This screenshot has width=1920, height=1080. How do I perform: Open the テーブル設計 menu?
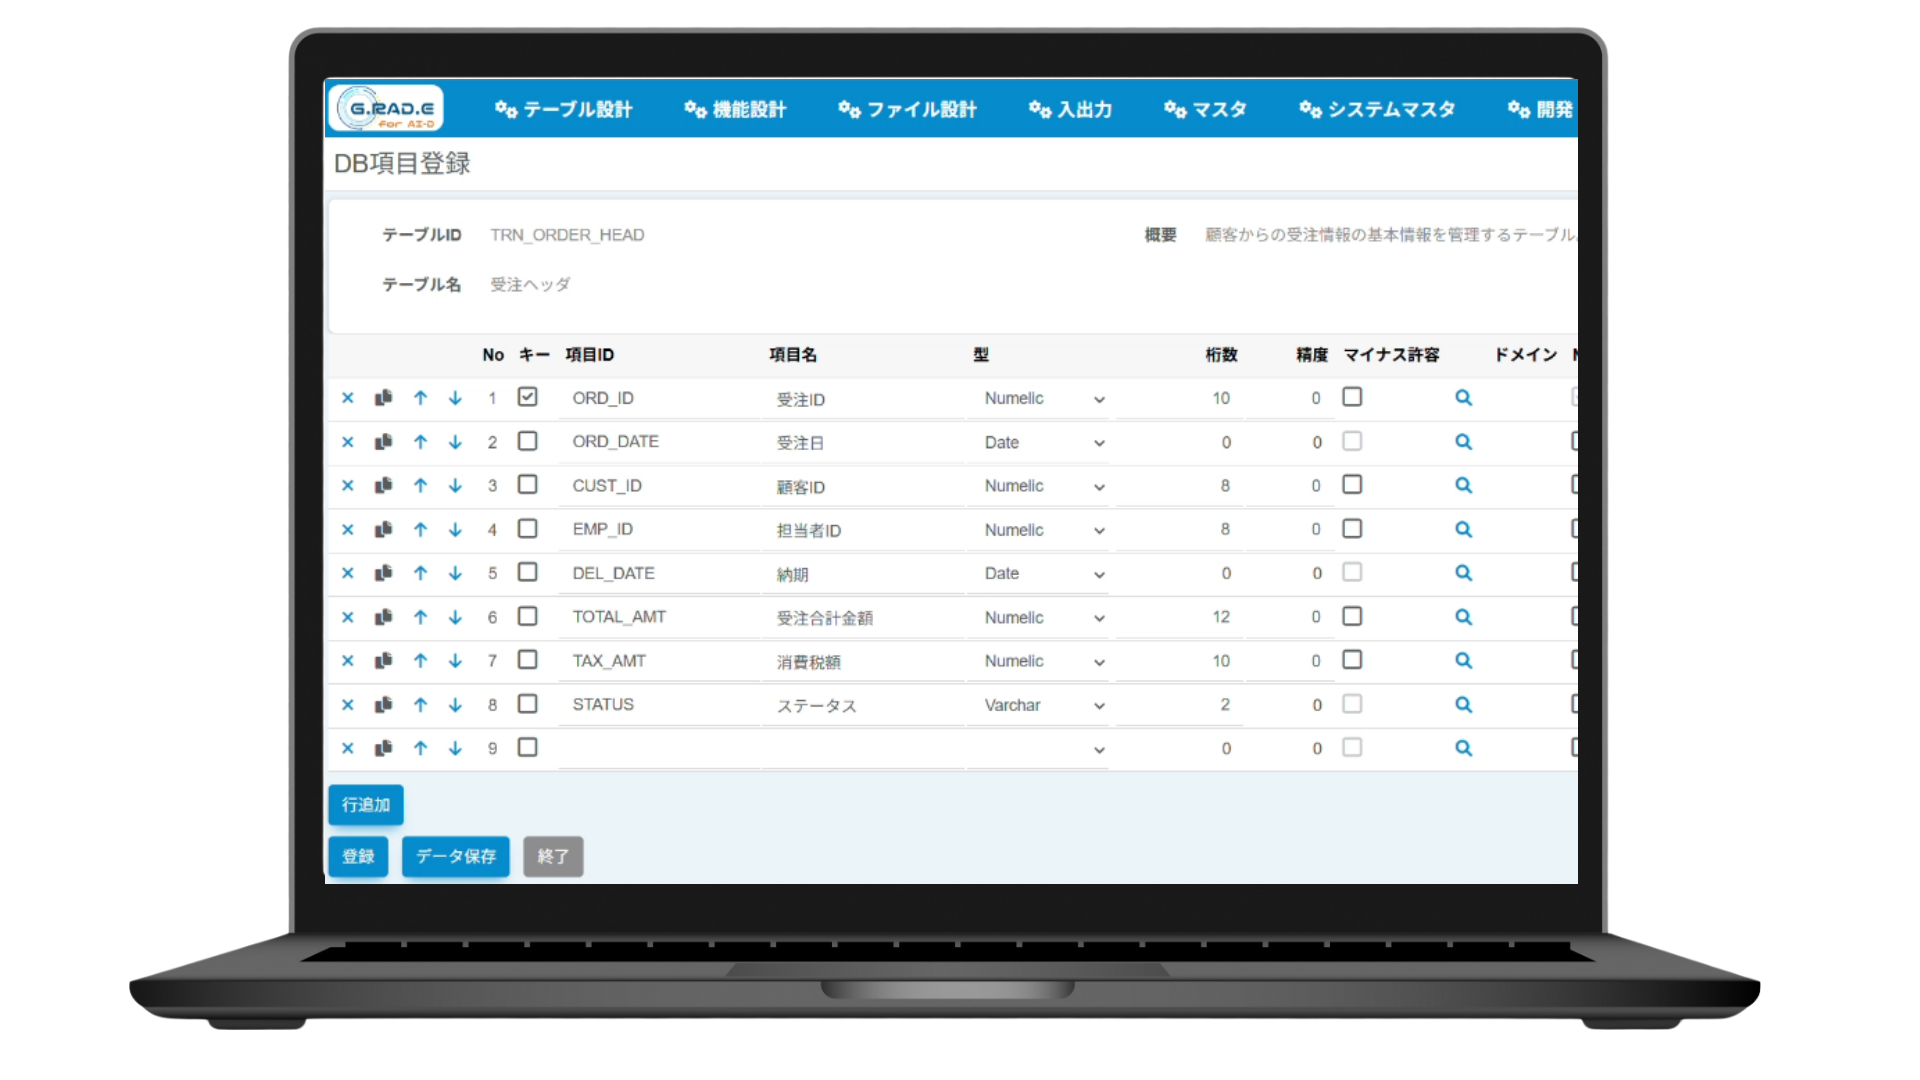(564, 109)
